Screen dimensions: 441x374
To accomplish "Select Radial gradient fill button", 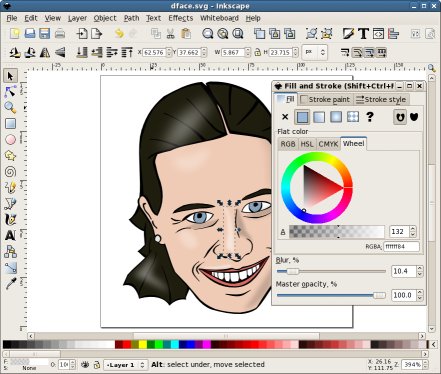I will pyautogui.click(x=336, y=117).
